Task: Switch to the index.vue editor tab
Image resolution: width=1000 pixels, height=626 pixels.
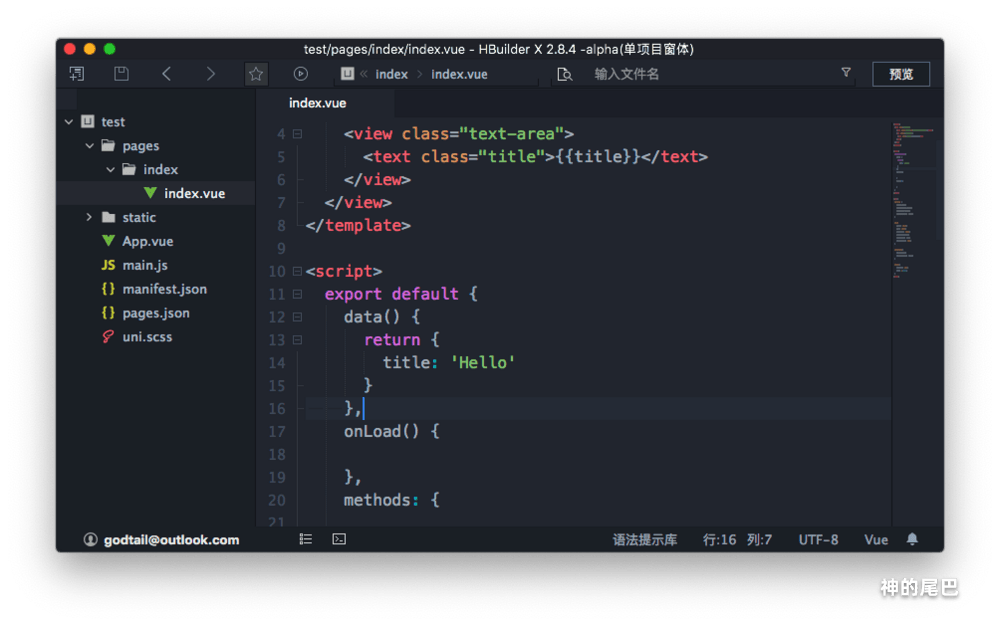Action: (x=317, y=103)
